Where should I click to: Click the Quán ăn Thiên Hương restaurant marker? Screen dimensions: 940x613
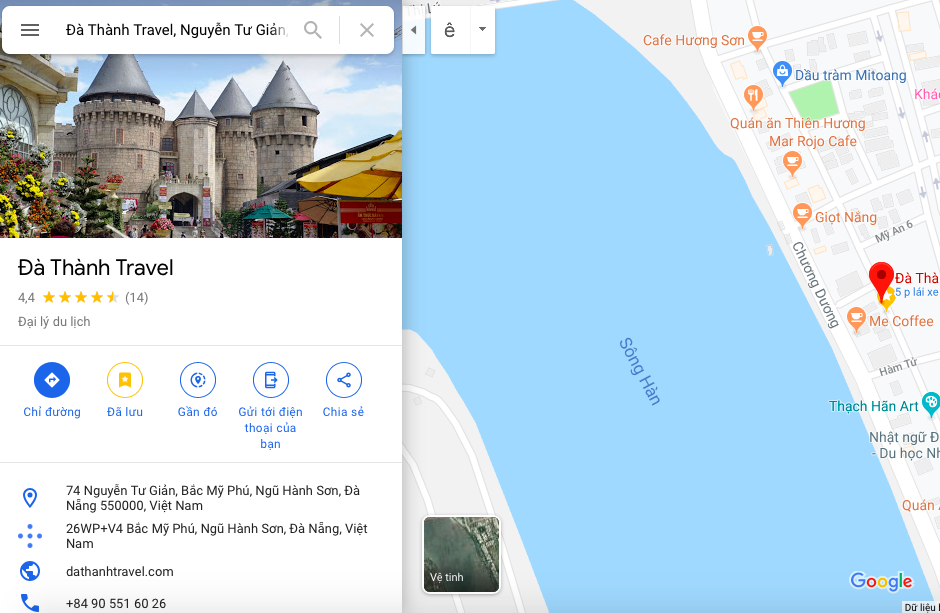754,96
